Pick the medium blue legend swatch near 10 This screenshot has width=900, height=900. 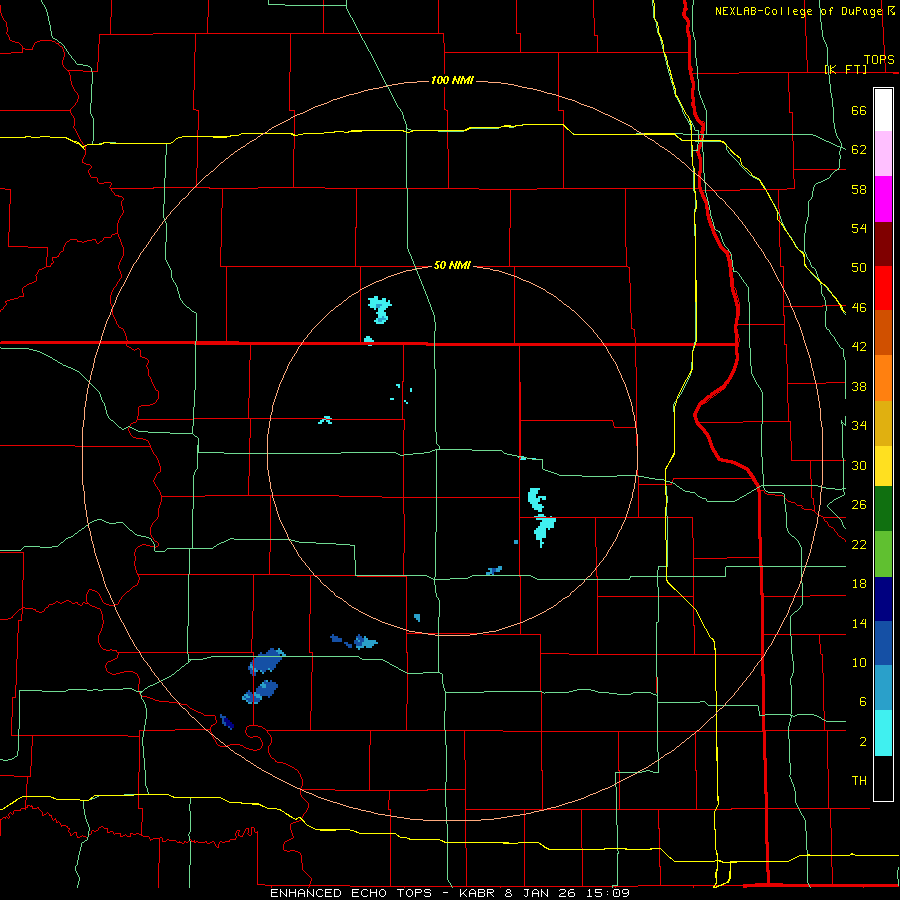tap(883, 643)
